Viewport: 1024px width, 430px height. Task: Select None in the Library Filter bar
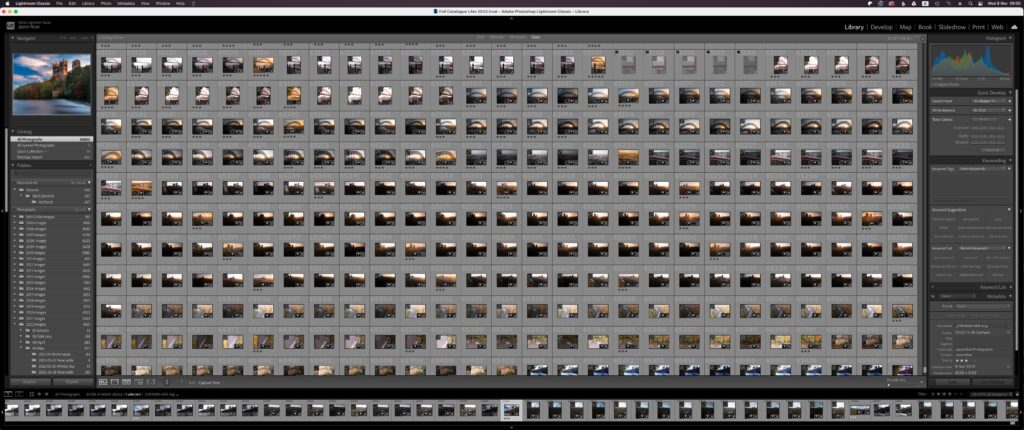[x=536, y=38]
